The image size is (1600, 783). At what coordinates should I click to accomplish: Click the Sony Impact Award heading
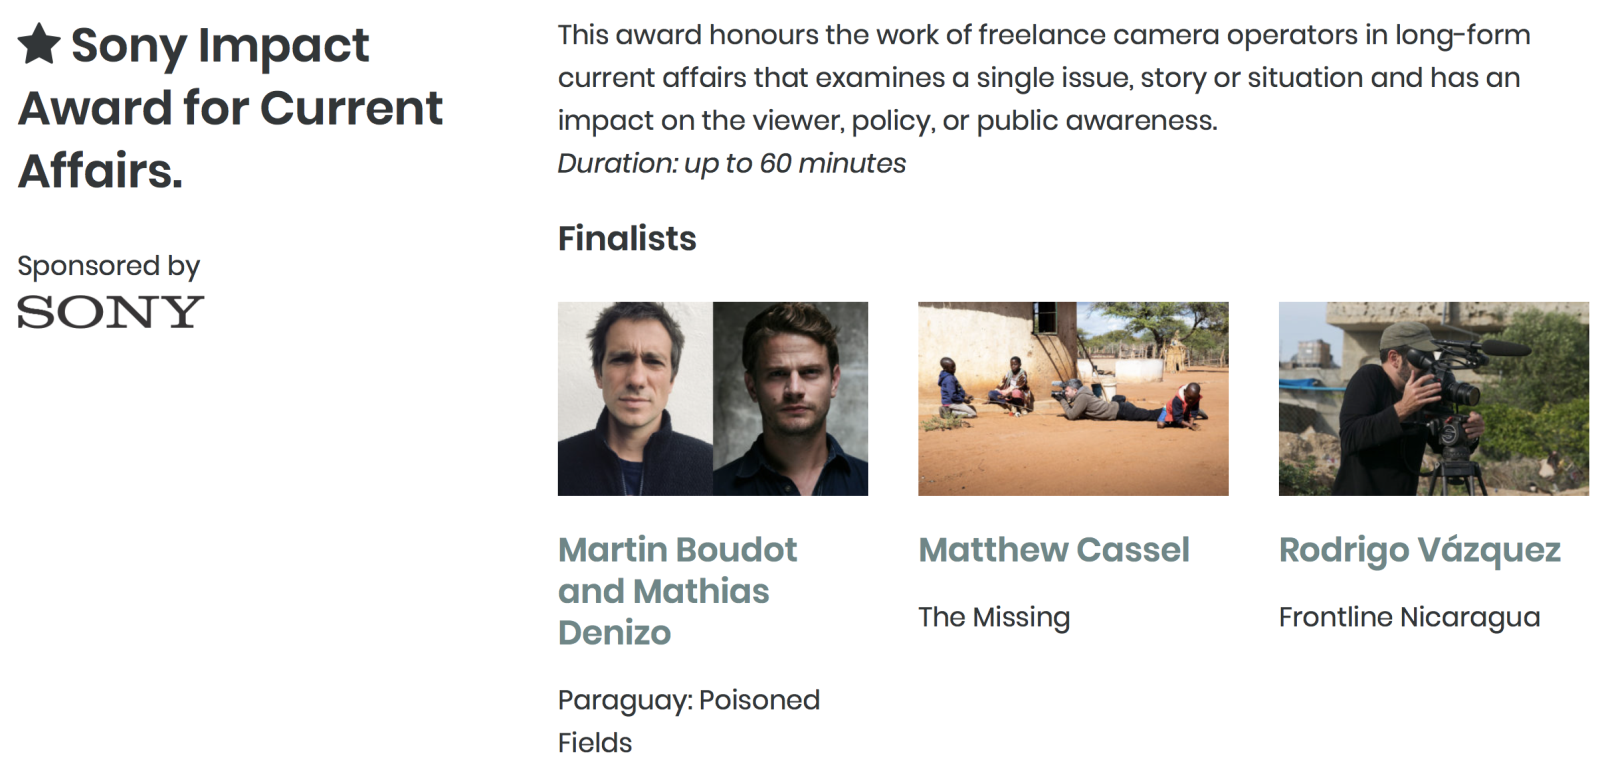(x=230, y=107)
